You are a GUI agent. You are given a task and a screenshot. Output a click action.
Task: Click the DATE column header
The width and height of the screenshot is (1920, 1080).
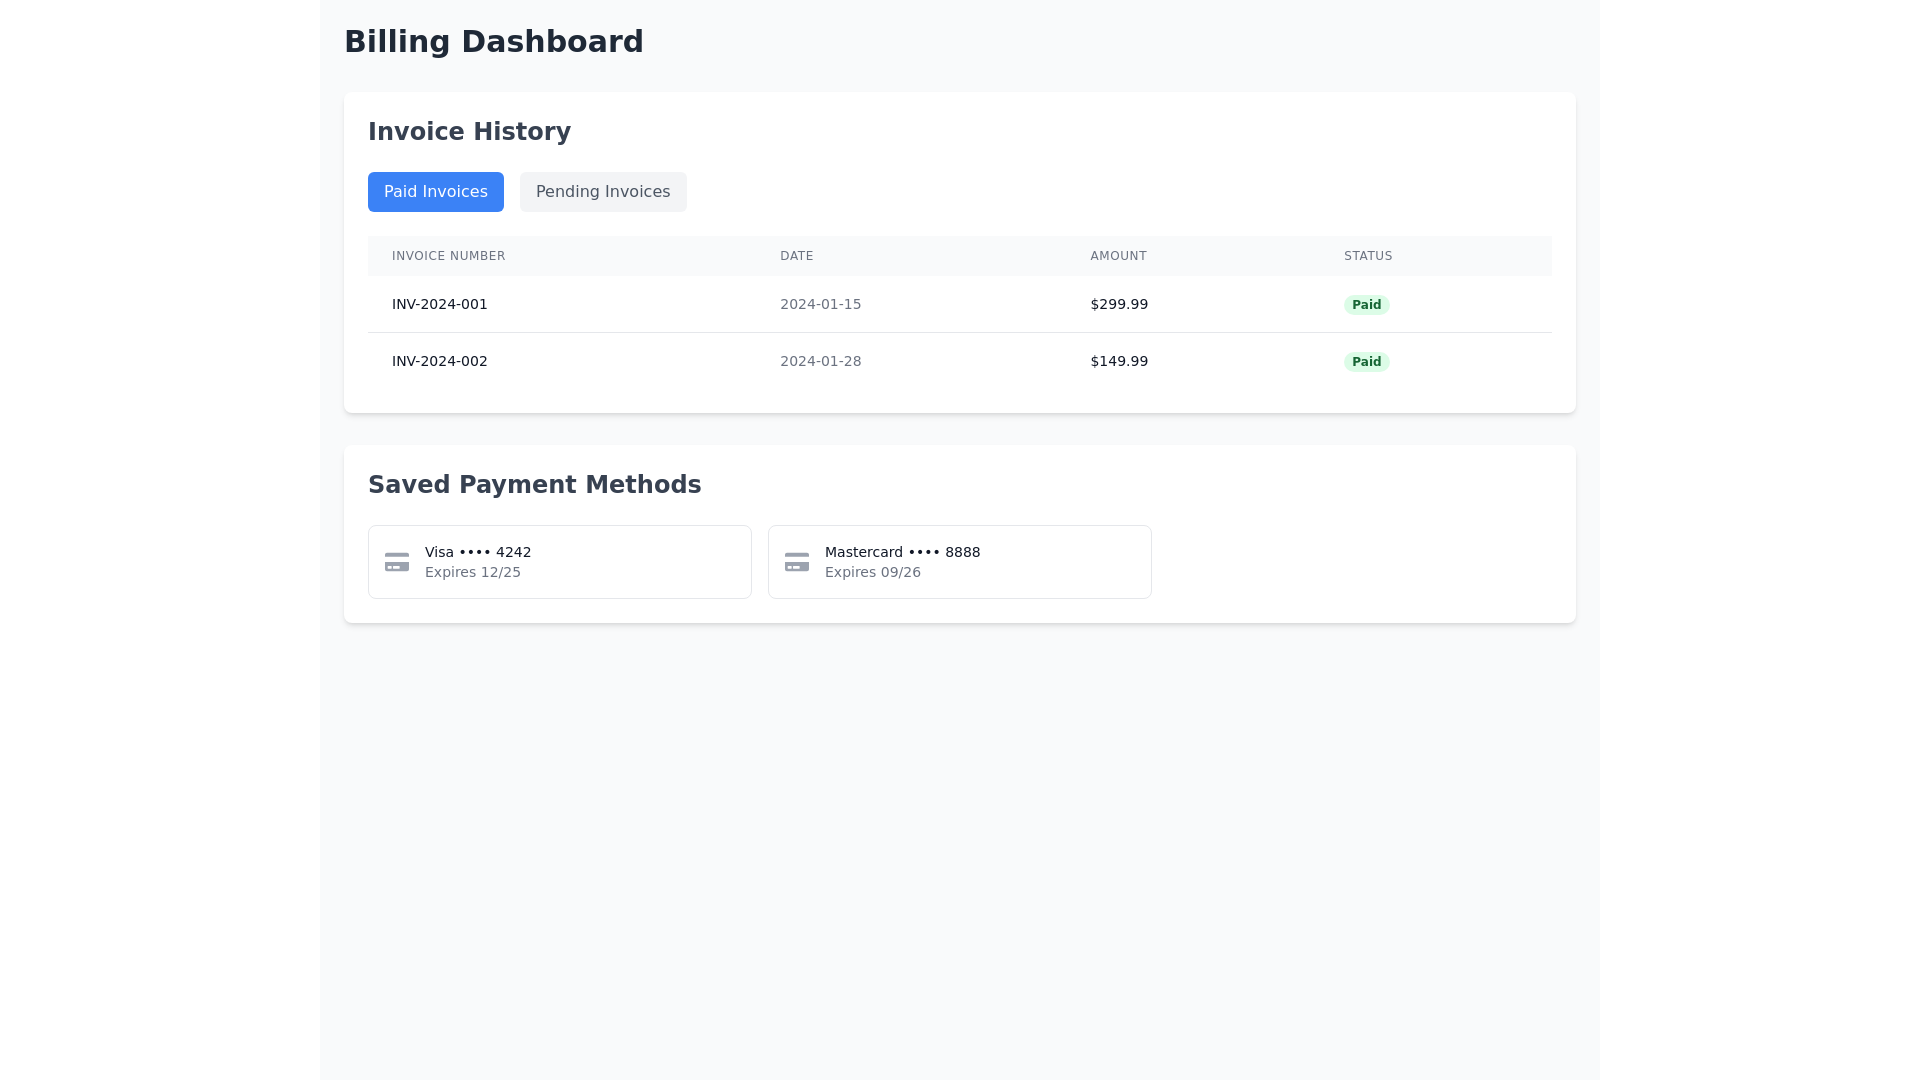[x=796, y=256]
